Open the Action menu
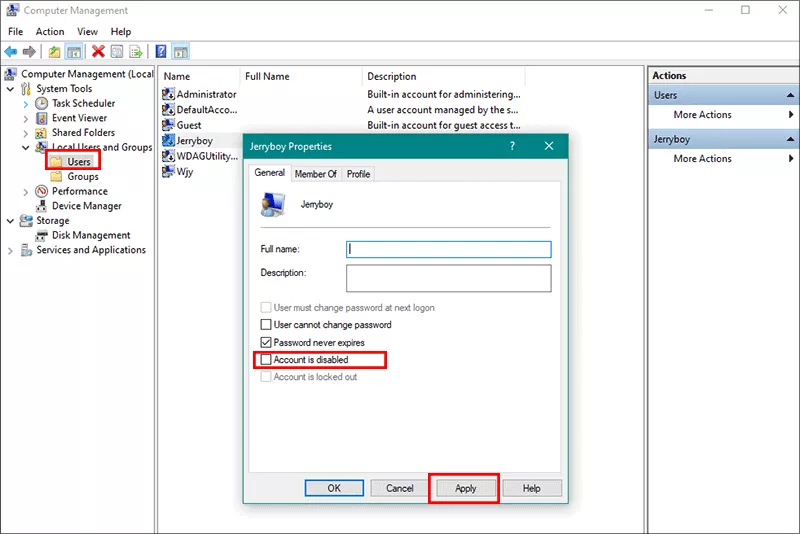 (50, 32)
